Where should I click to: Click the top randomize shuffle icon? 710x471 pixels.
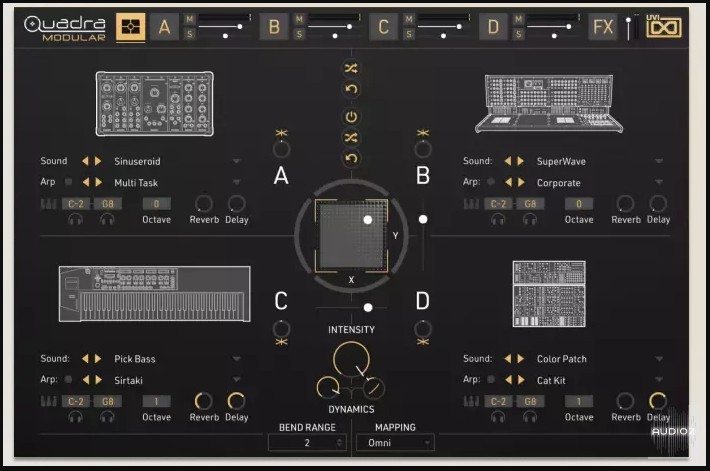point(351,68)
